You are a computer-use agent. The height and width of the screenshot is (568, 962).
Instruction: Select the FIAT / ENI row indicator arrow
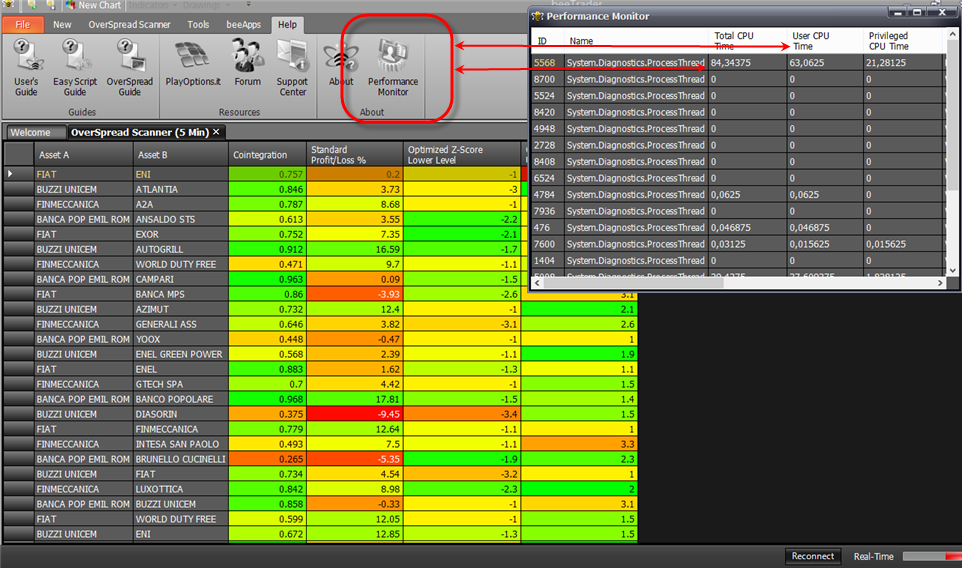10,174
